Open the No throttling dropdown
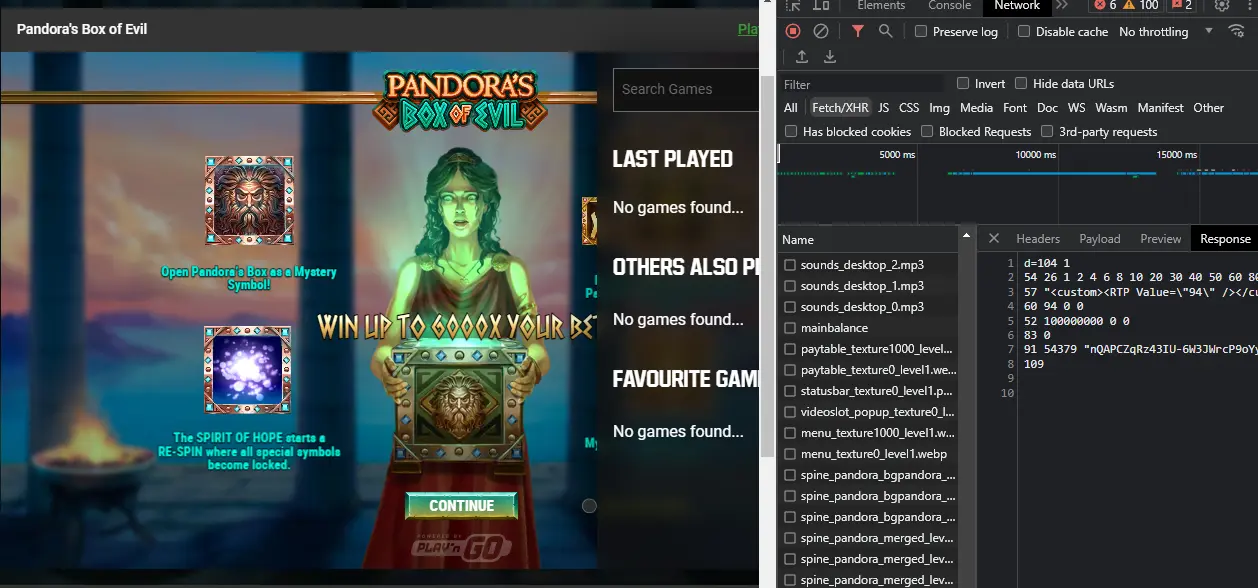The height and width of the screenshot is (588, 1258). pyautogui.click(x=1166, y=31)
